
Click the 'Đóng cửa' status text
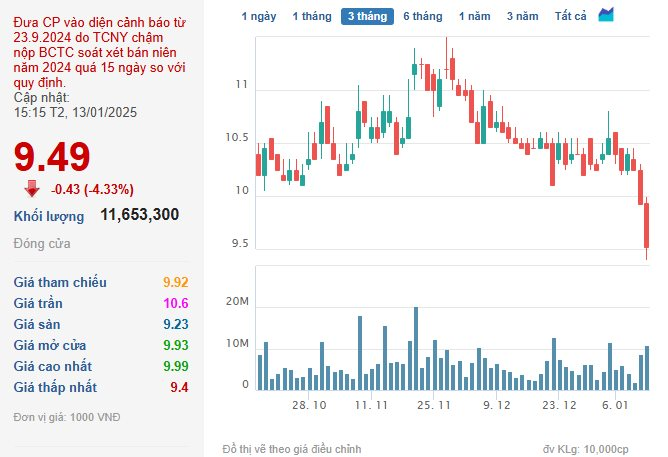(x=42, y=244)
